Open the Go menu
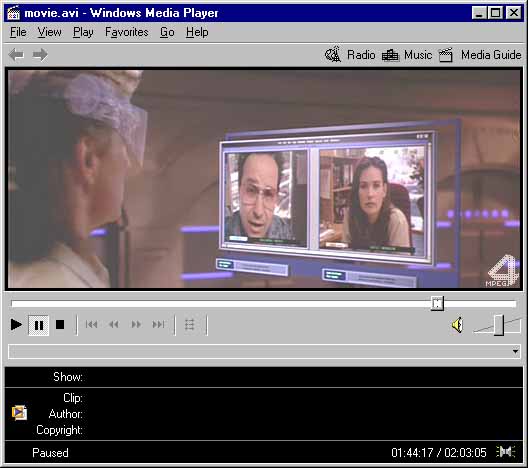The width and height of the screenshot is (528, 468). [167, 32]
